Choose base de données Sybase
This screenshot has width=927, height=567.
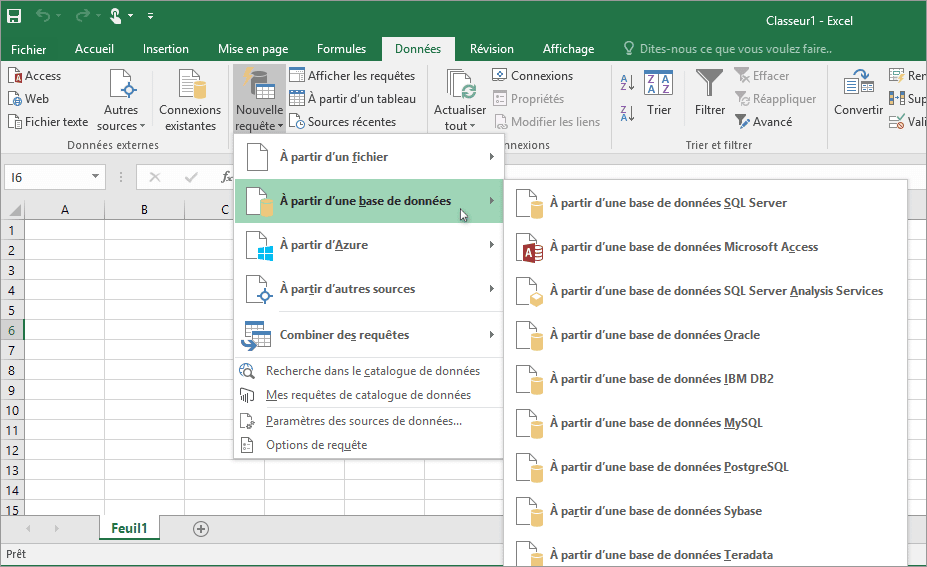(705, 511)
